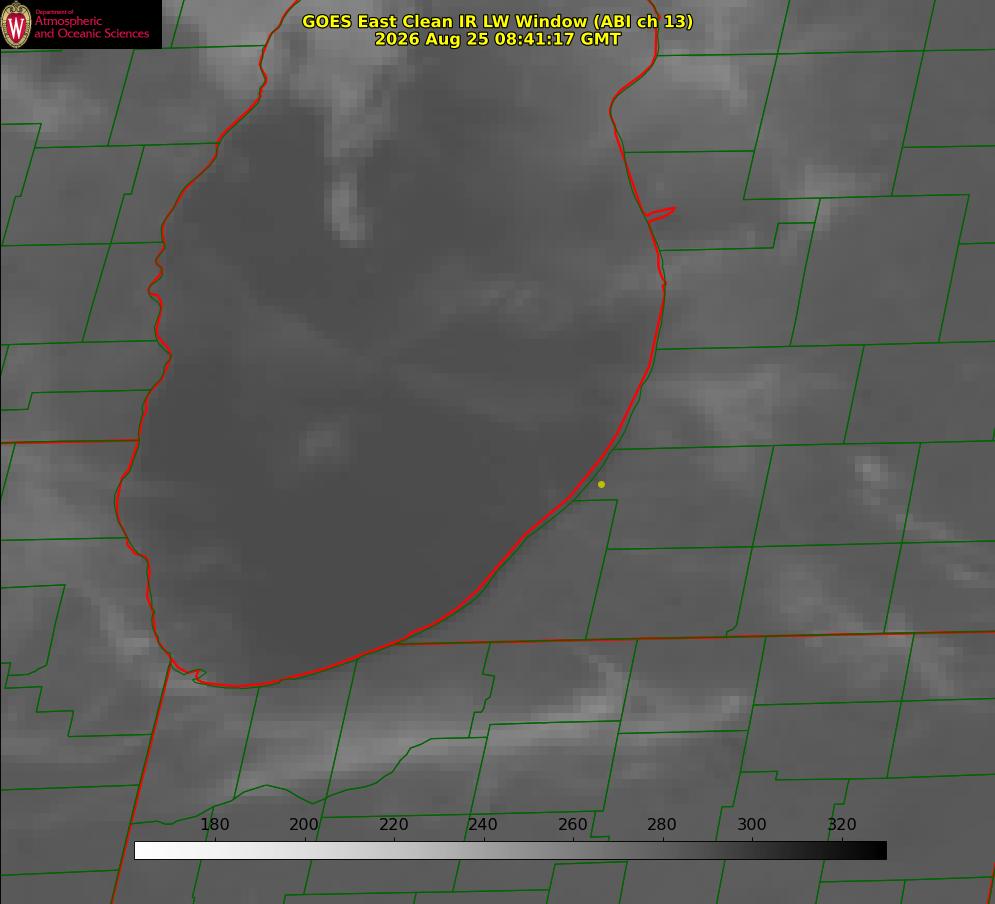Click the Atmospheric and Oceanic Sciences text

click(91, 27)
